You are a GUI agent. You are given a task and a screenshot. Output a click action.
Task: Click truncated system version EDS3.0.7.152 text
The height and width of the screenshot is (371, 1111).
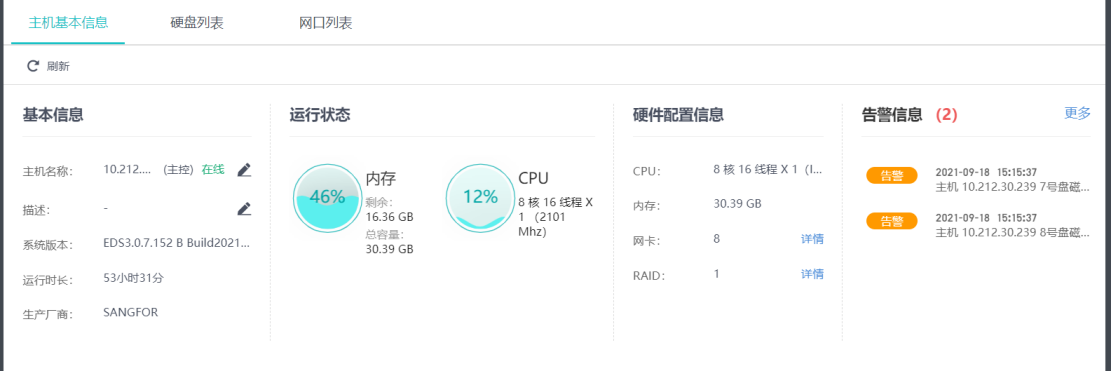point(176,243)
